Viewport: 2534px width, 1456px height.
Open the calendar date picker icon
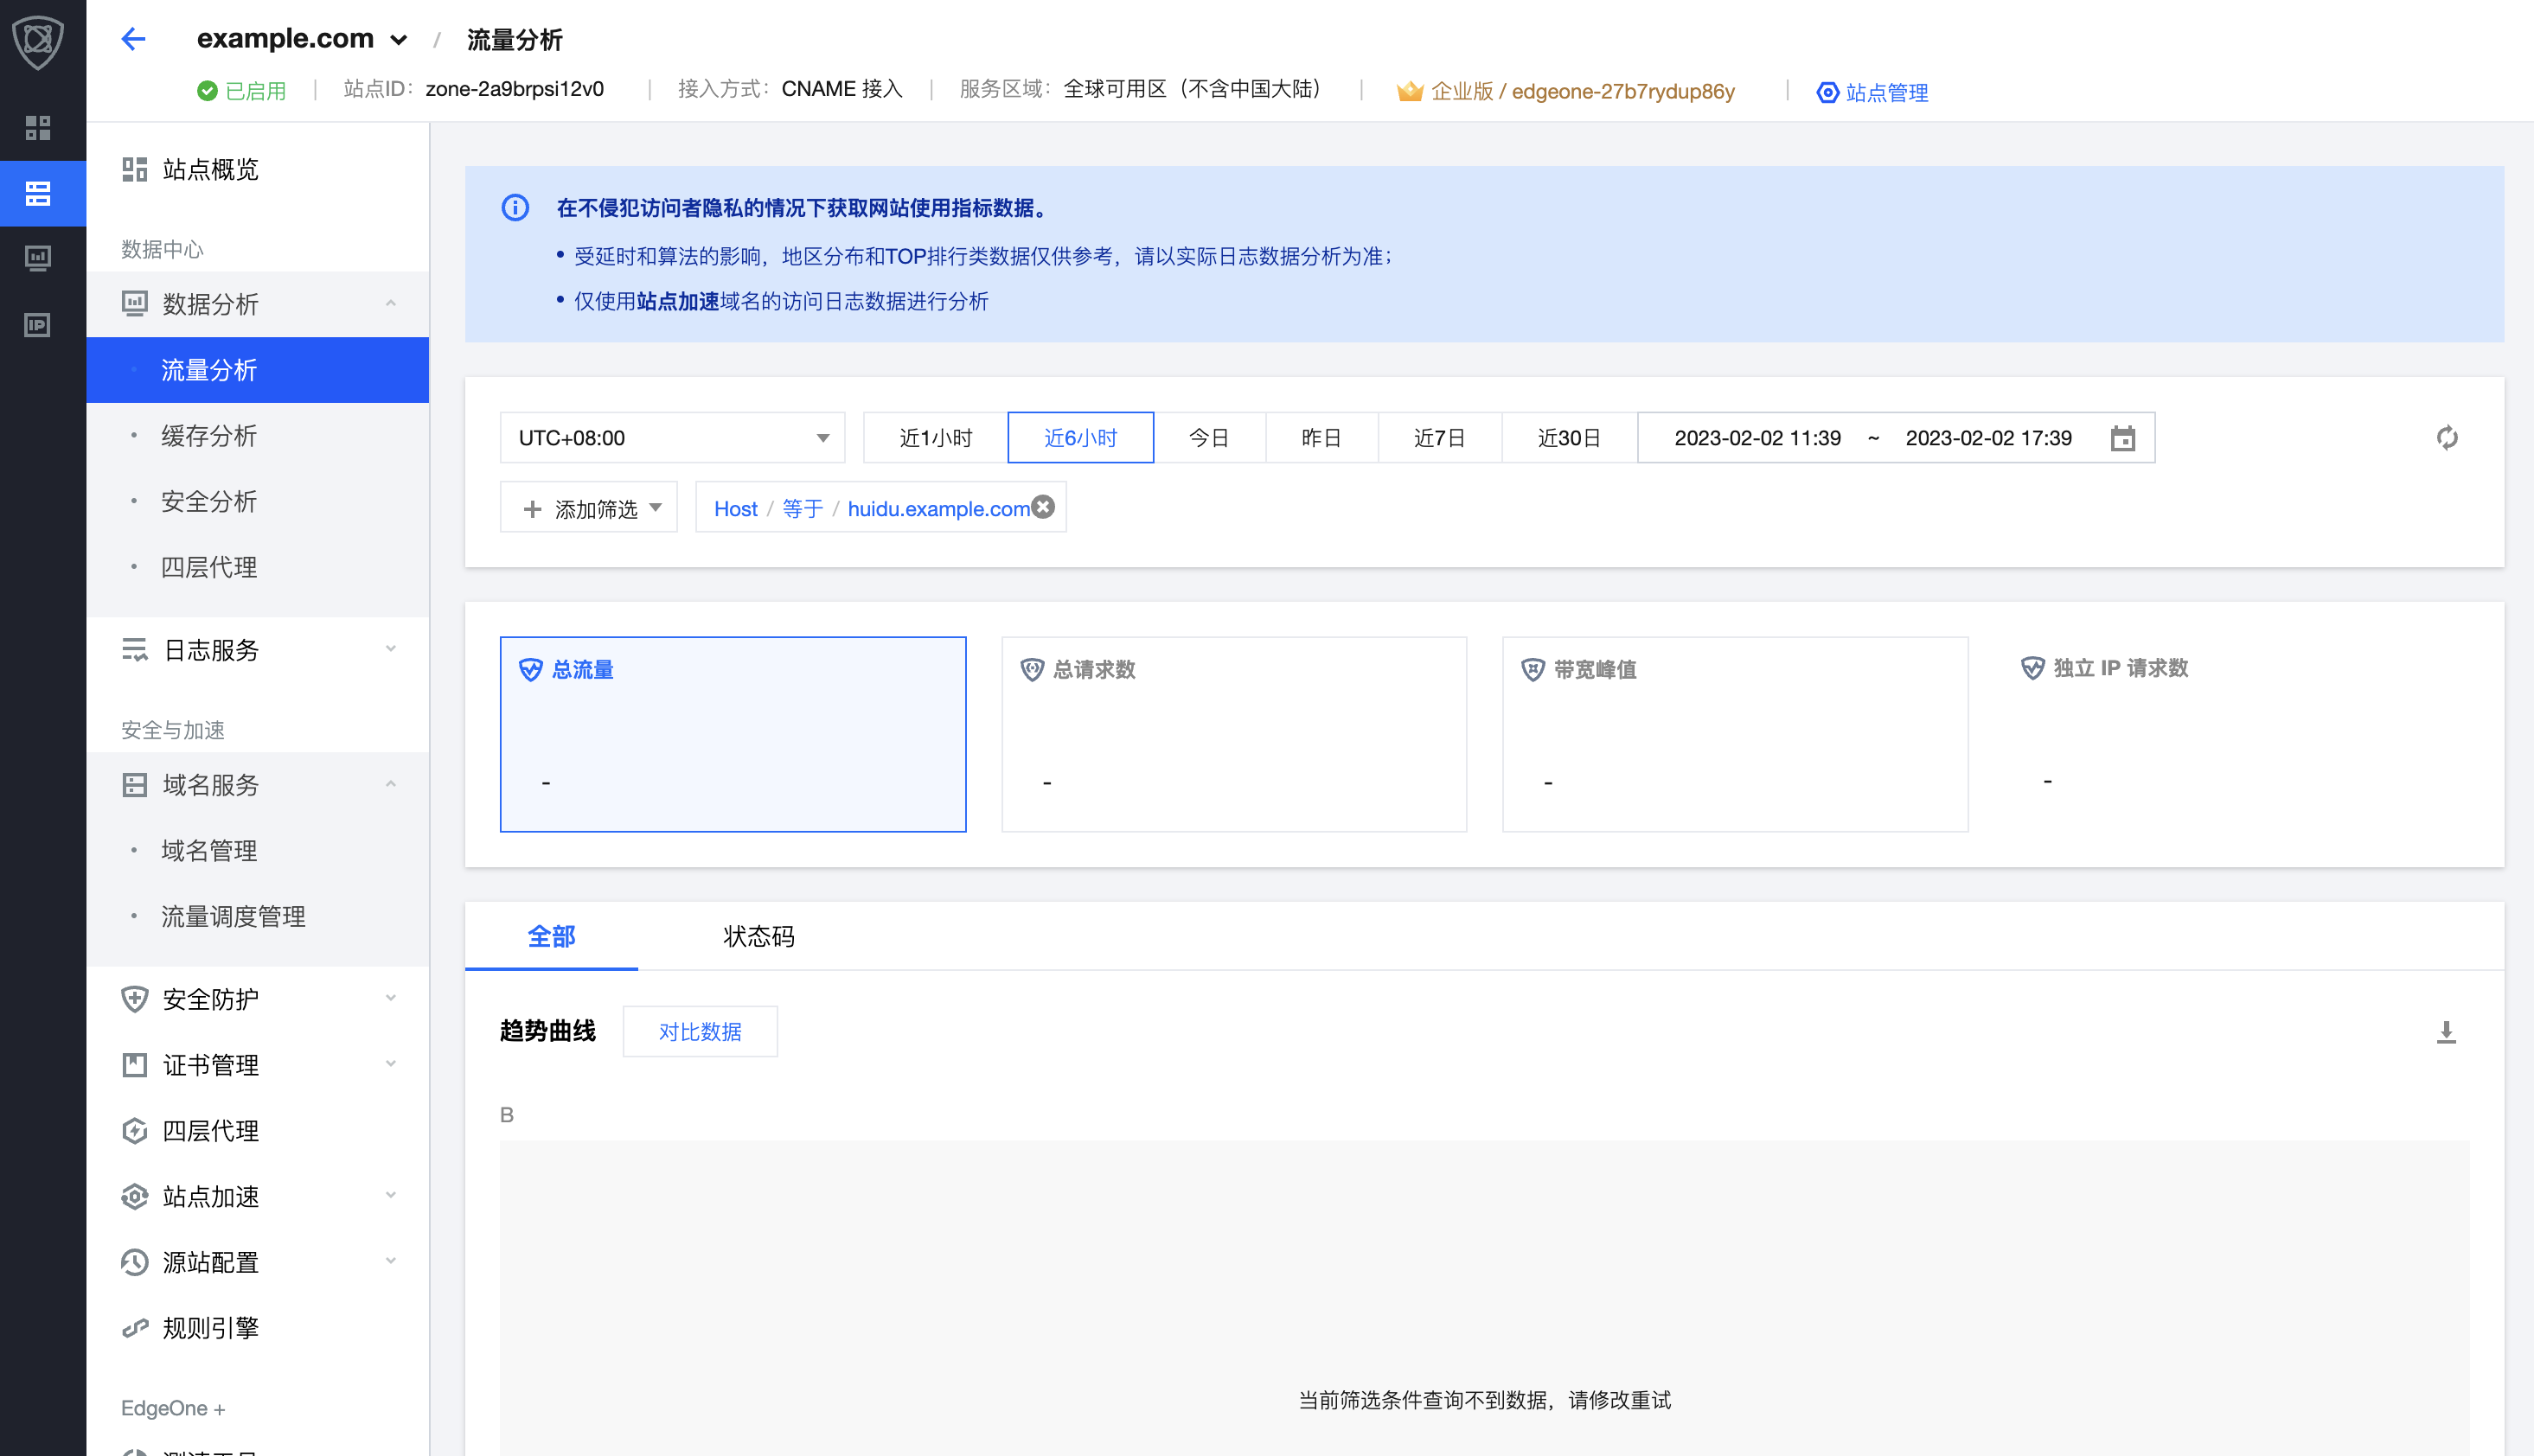tap(2123, 438)
